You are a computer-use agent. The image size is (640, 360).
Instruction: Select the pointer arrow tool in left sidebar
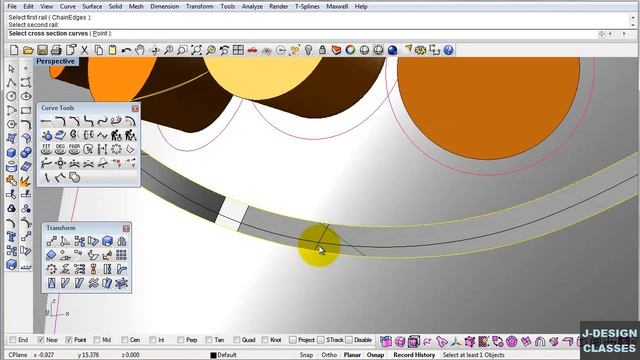11,69
